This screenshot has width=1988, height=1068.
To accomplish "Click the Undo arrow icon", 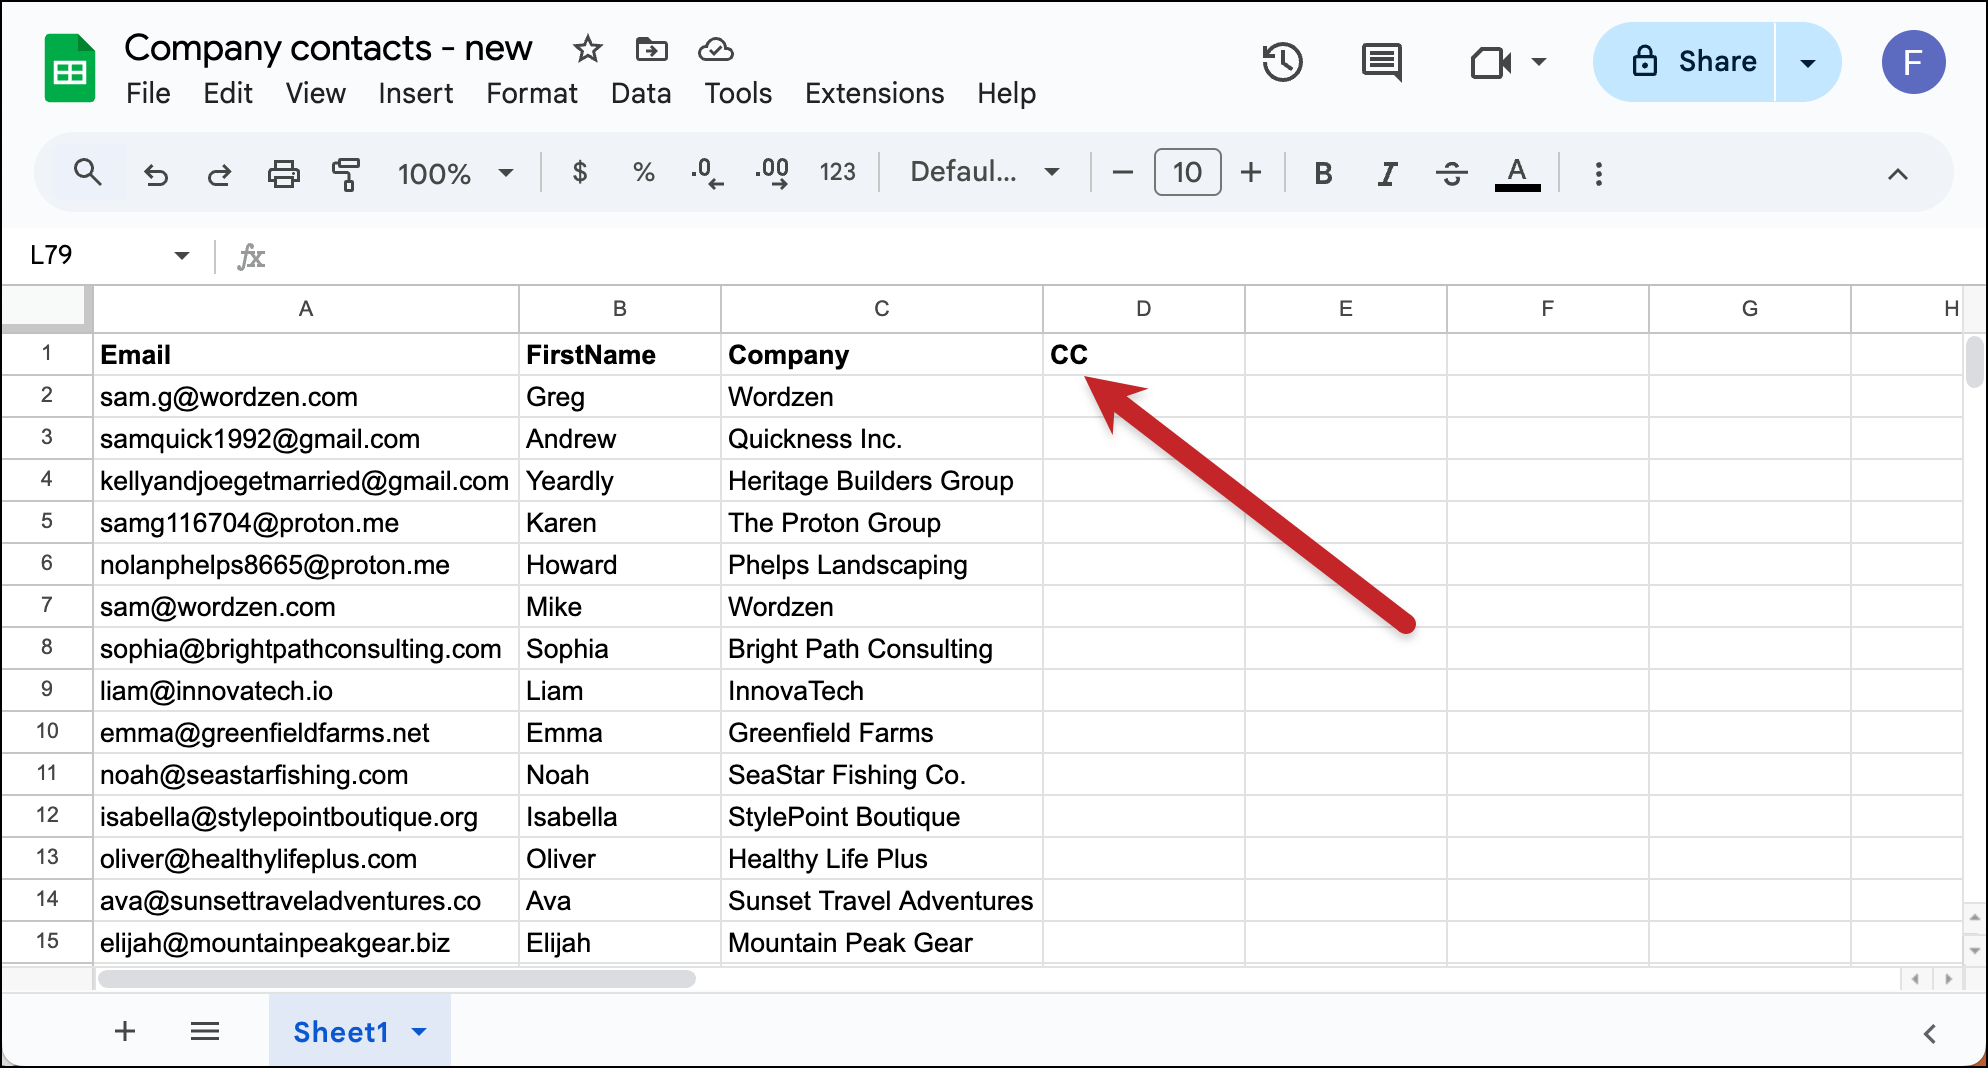I will 156,174.
